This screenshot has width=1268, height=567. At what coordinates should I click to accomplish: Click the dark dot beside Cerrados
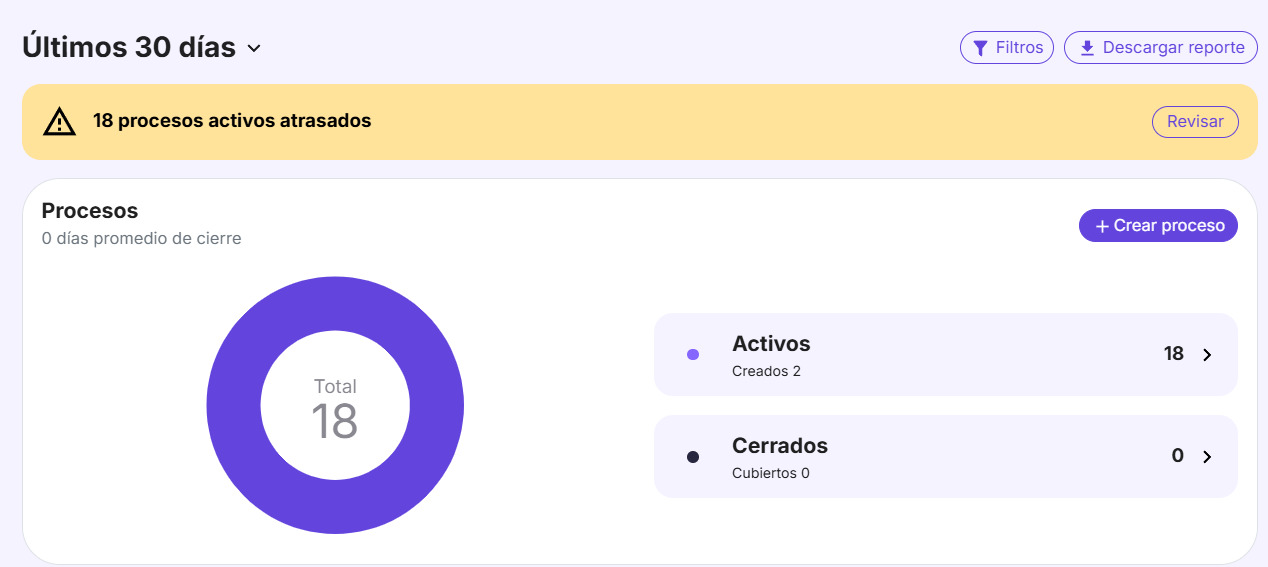pos(693,457)
